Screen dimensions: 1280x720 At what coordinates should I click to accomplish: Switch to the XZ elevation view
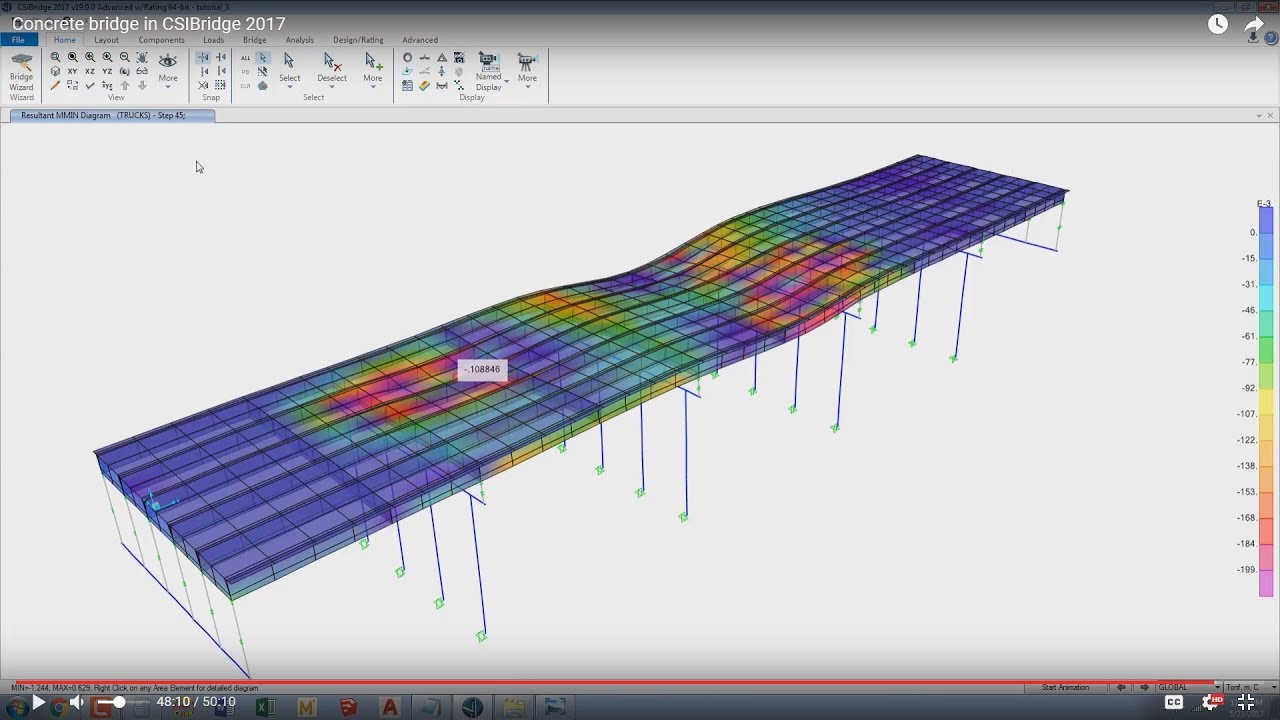(90, 72)
